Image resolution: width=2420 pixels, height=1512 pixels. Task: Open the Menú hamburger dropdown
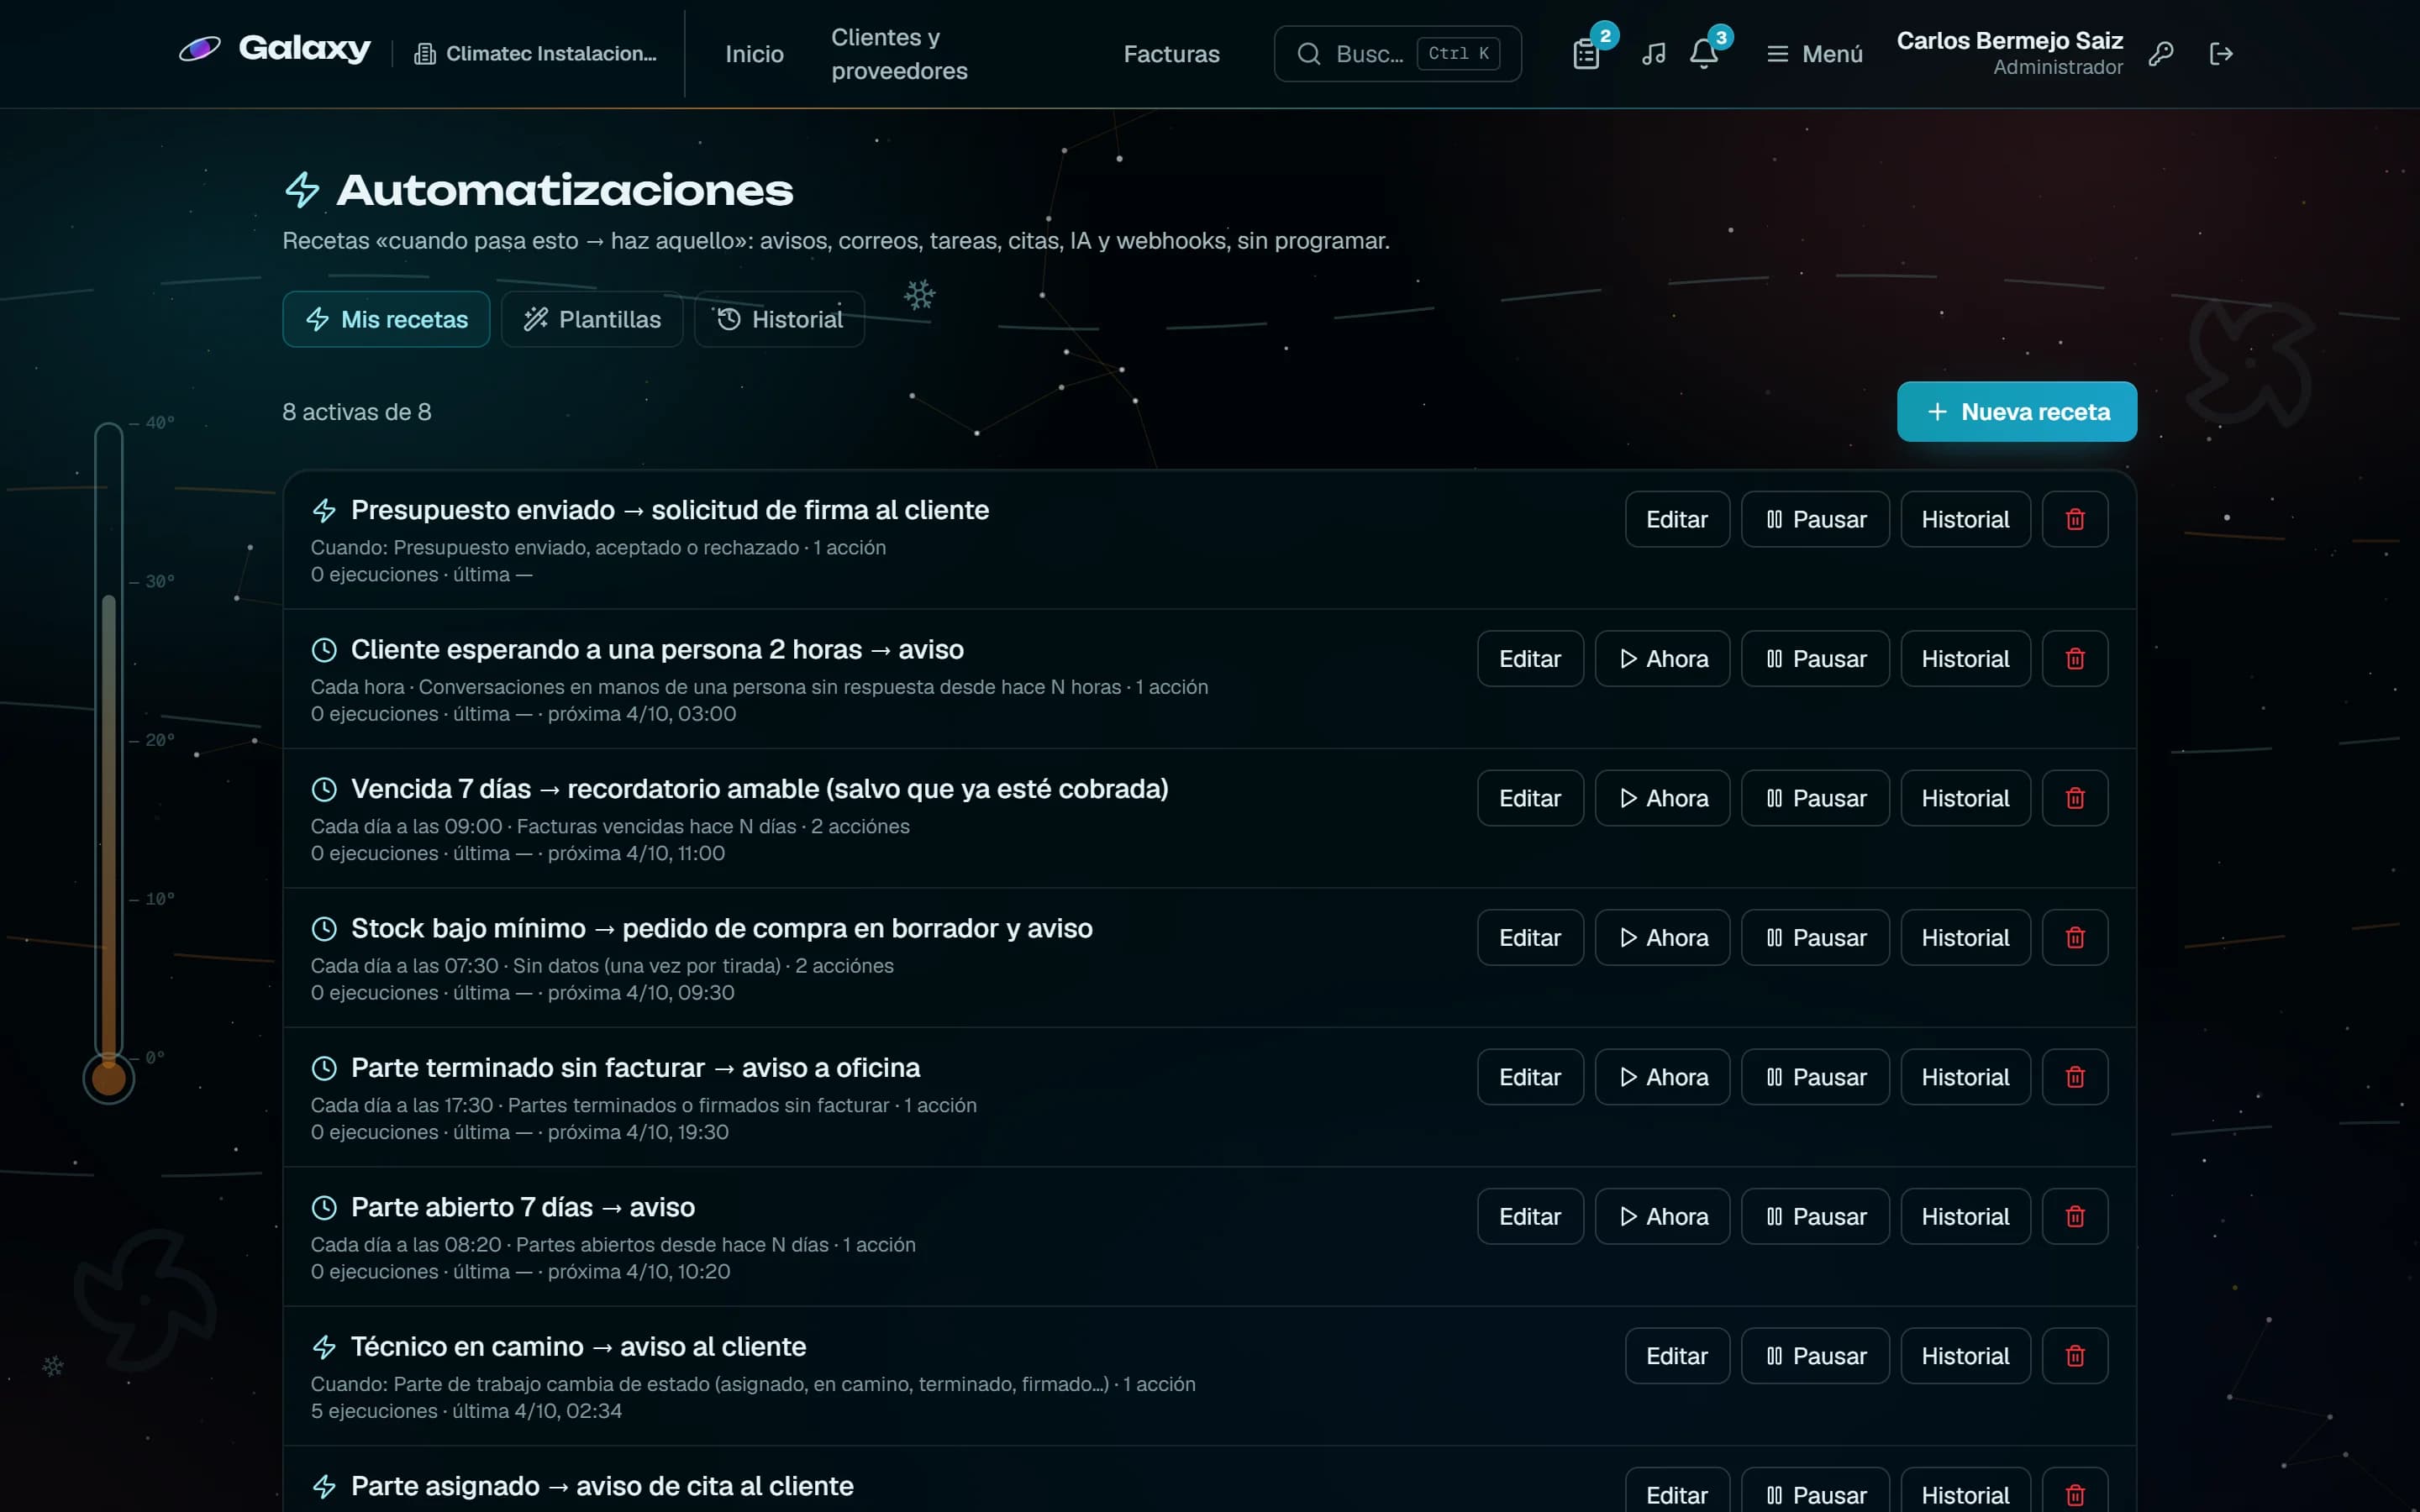click(1814, 54)
